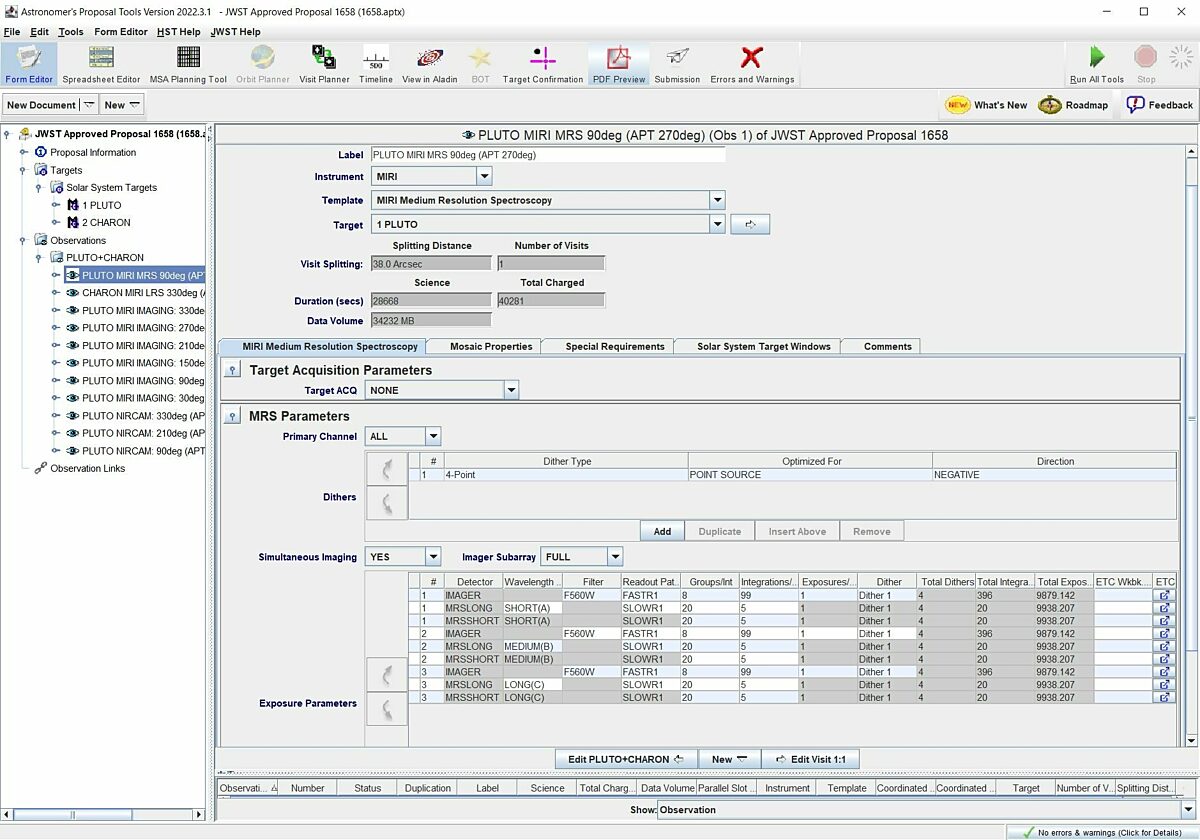Screen dimensions: 1200x840
Task: Open ETC link for first IMAGER row
Action: pos(1165,595)
